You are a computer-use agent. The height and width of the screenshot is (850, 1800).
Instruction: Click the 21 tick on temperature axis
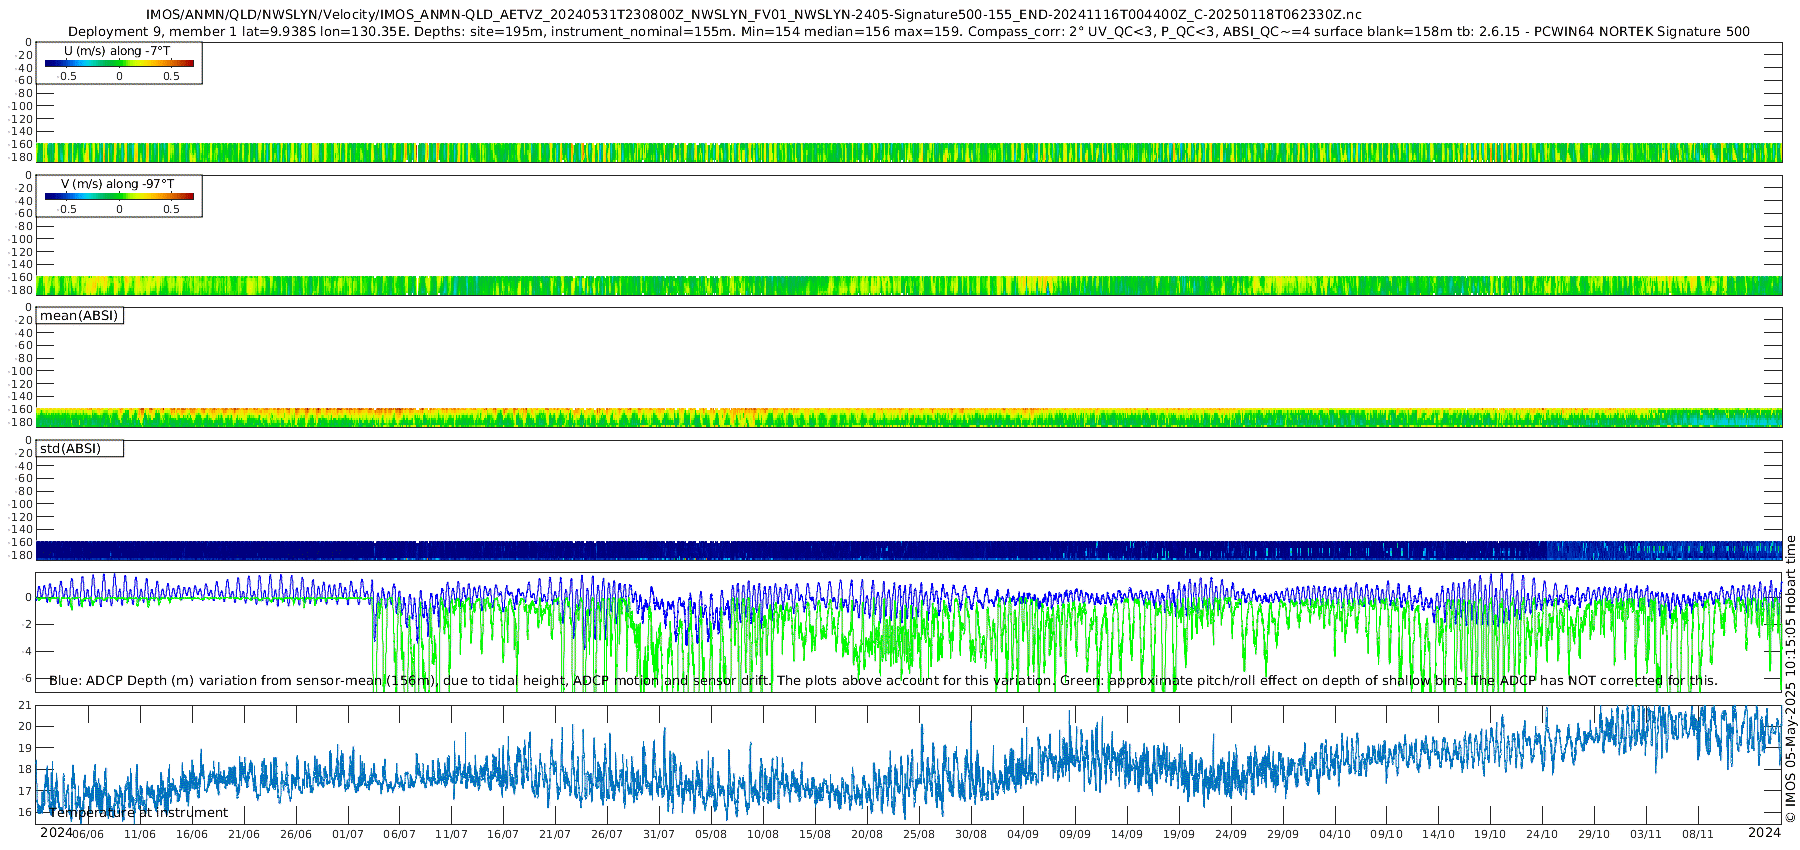point(25,706)
